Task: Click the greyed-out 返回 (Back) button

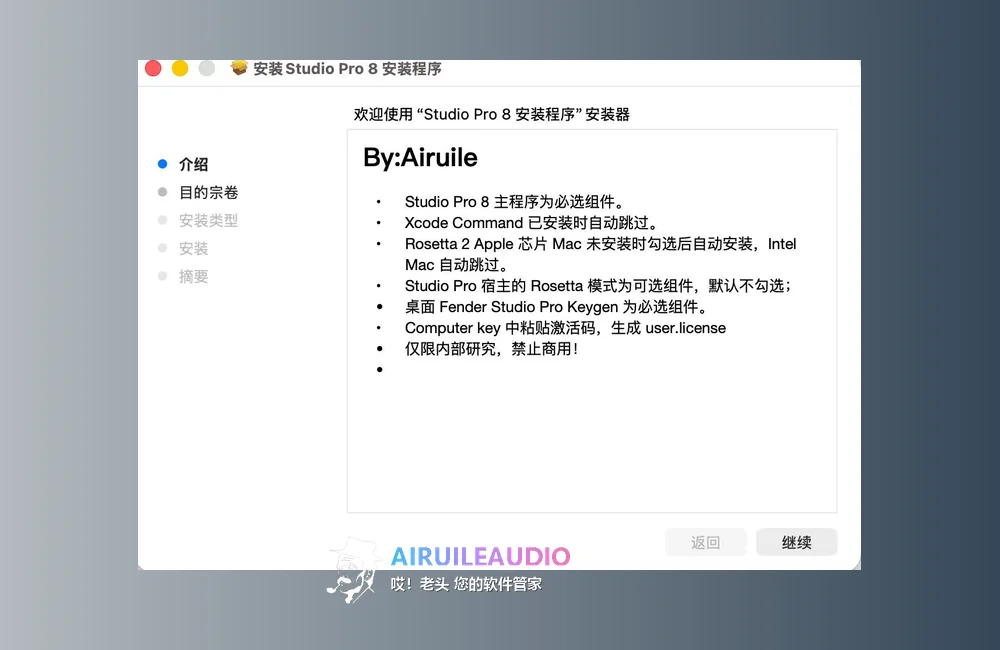Action: pos(705,542)
